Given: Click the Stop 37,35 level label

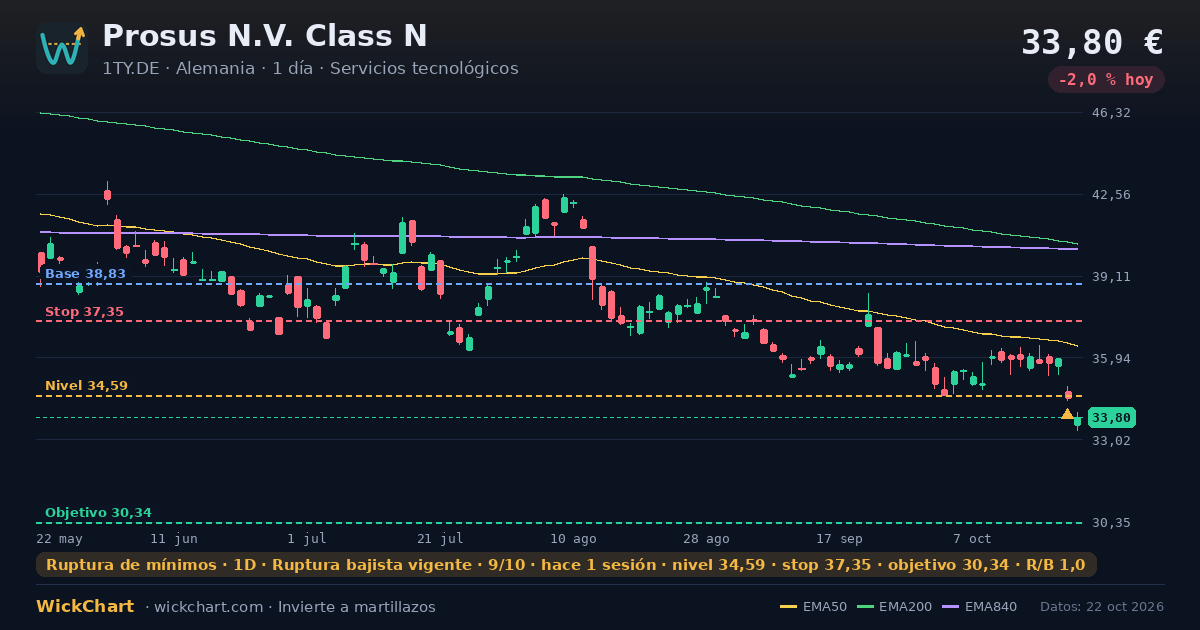Looking at the screenshot, I should (84, 312).
